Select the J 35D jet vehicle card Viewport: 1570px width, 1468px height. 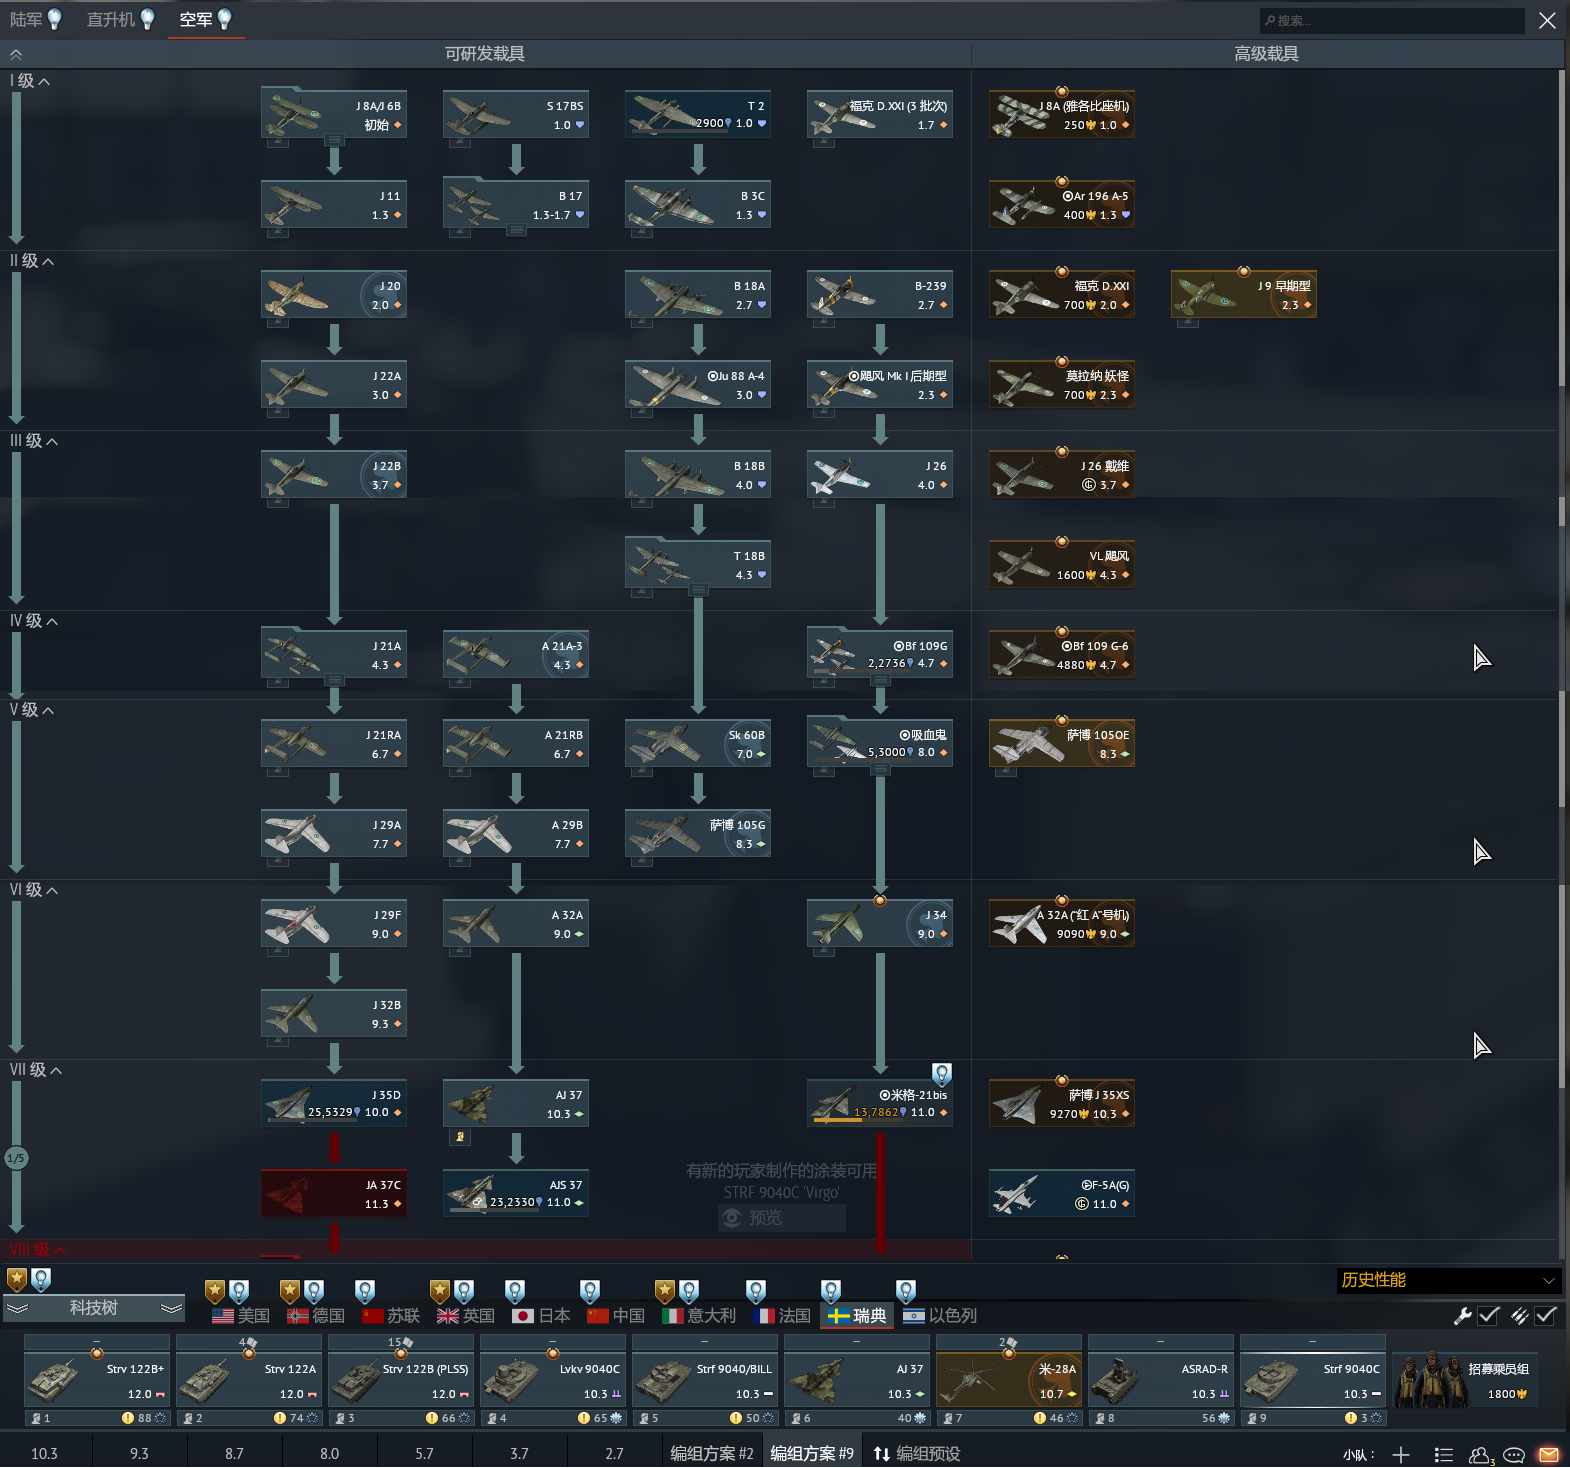coord(334,1104)
